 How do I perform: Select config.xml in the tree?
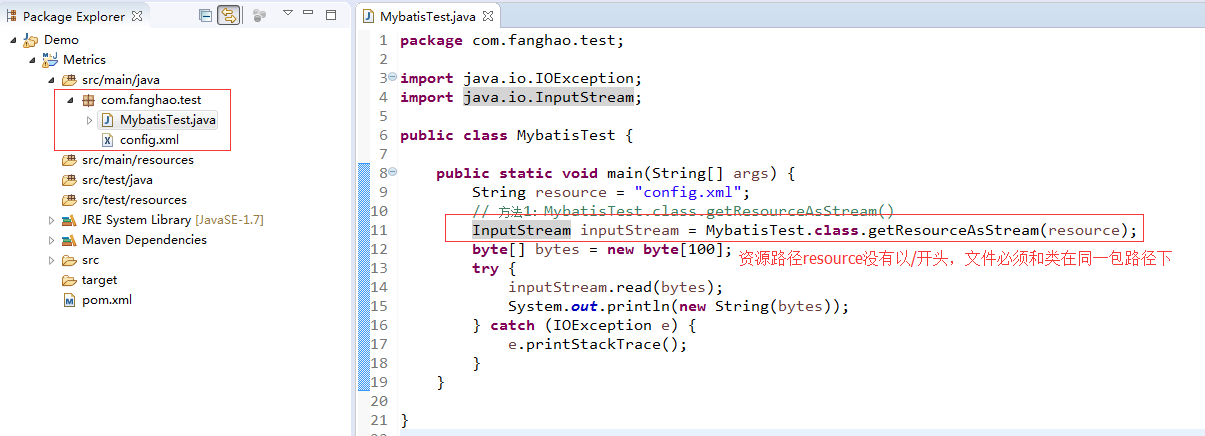[x=149, y=140]
